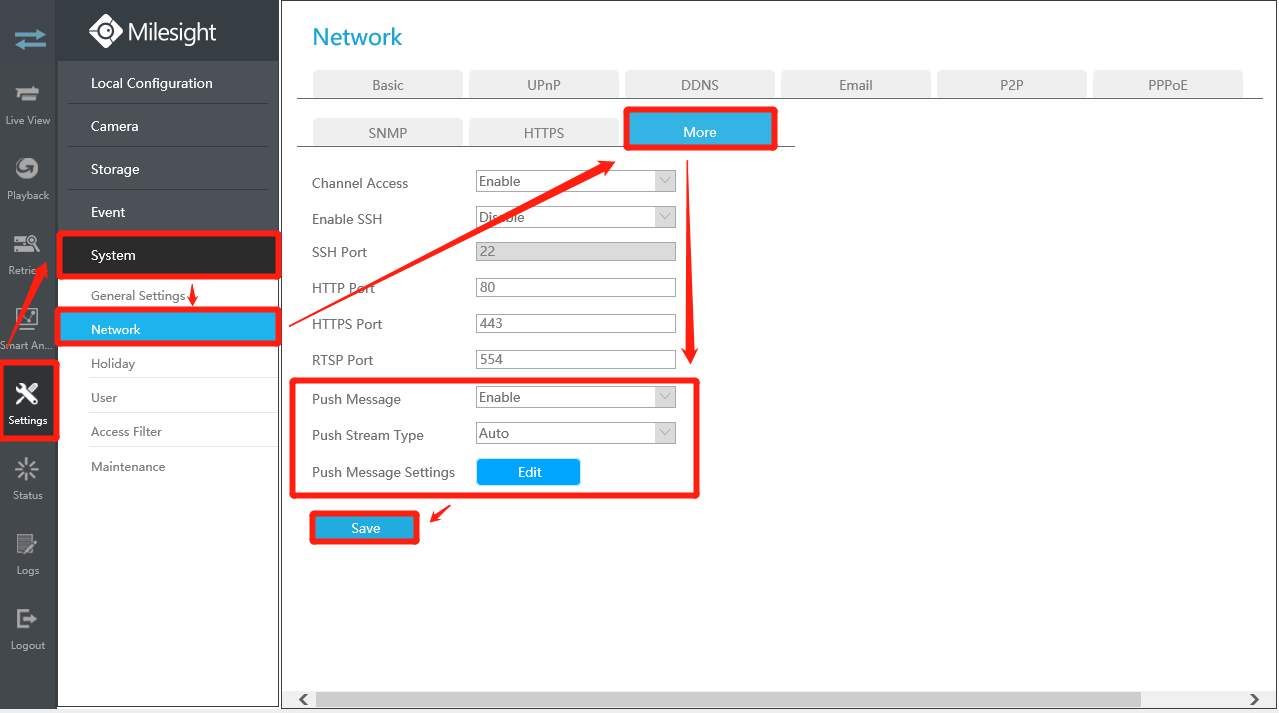Switch to the Basic tab
Screen dimensions: 1279x713
point(388,85)
